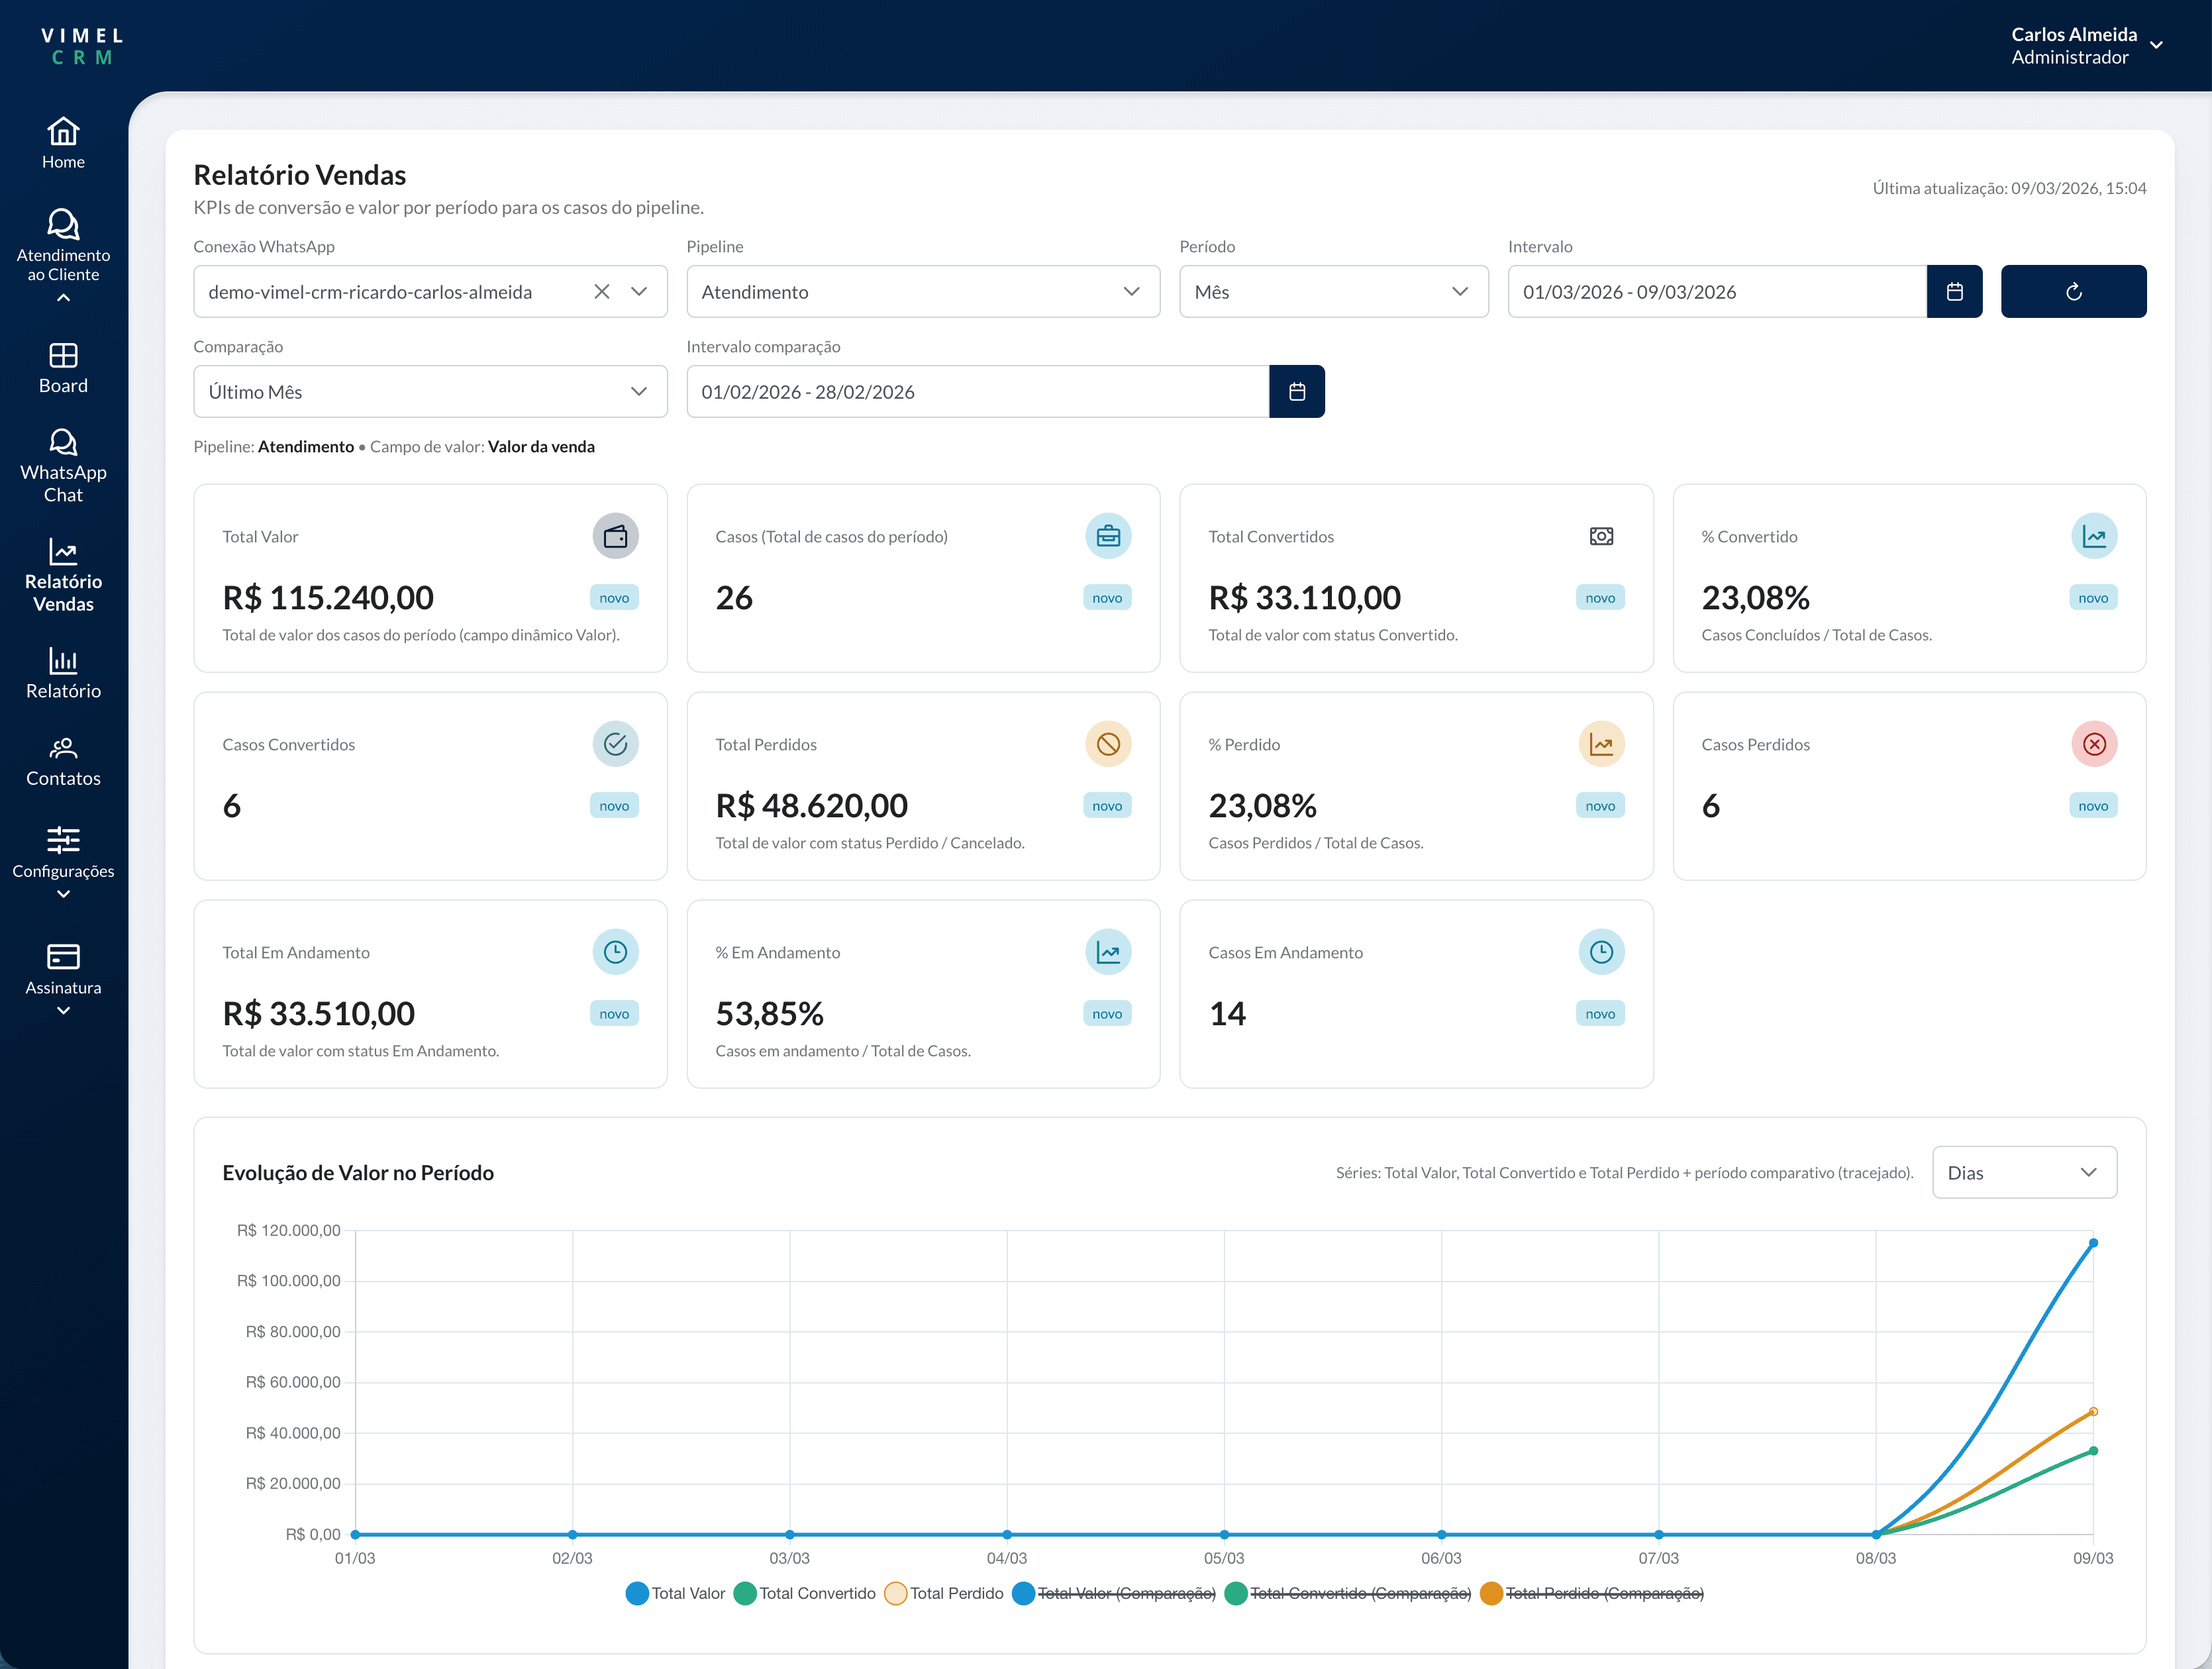Expand the Configurações menu item
This screenshot has width=2212, height=1669.
click(63, 860)
